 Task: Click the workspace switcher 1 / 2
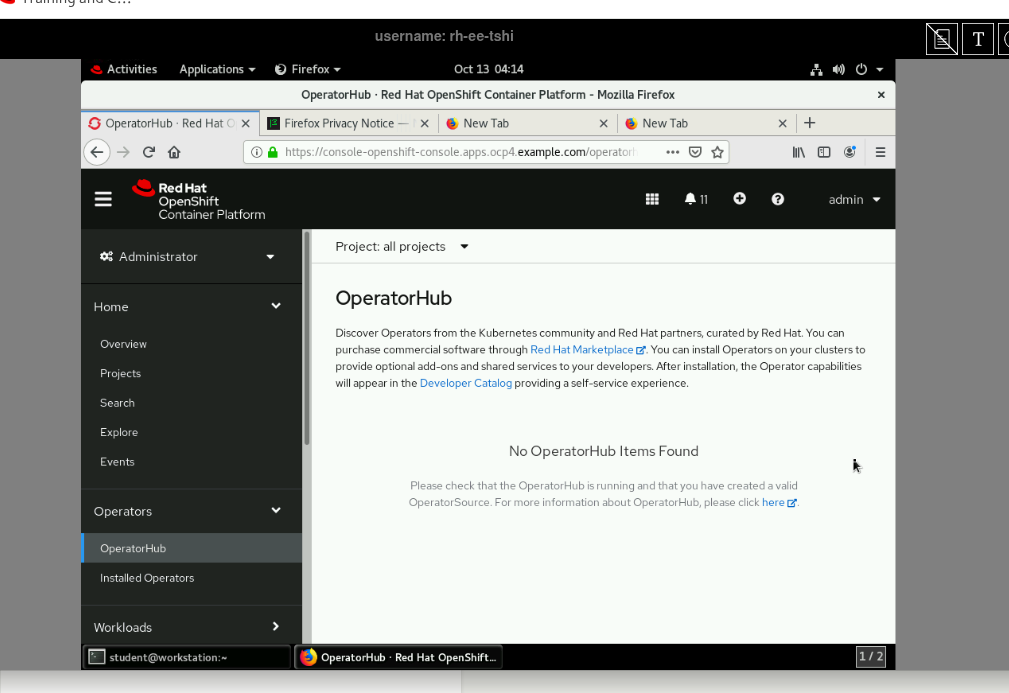(x=871, y=656)
